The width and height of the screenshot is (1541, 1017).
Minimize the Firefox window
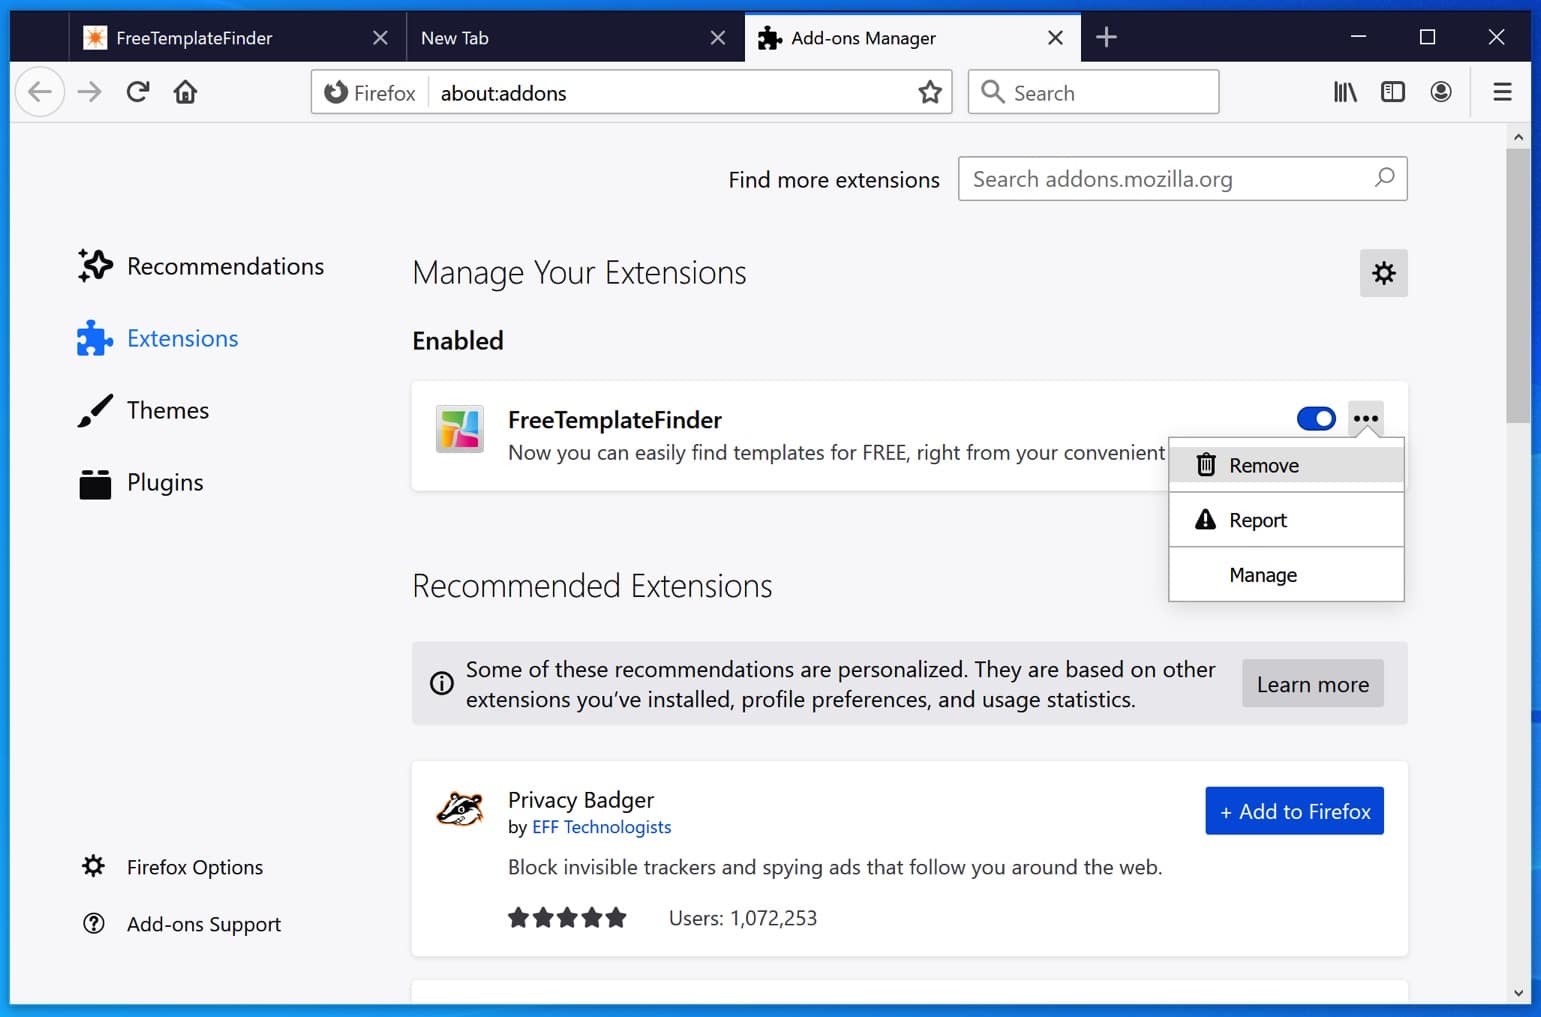[1358, 37]
